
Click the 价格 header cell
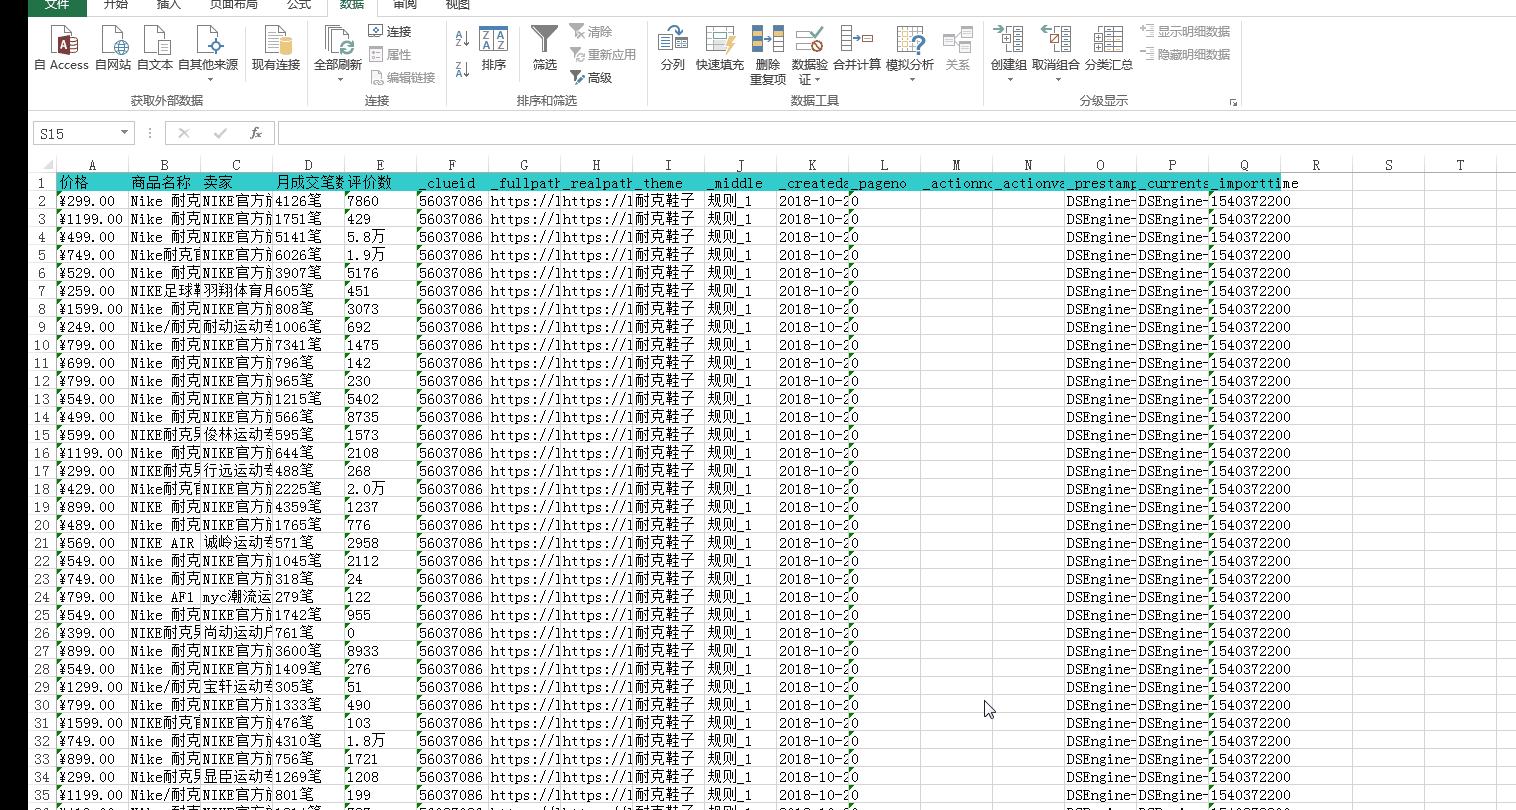(x=93, y=183)
